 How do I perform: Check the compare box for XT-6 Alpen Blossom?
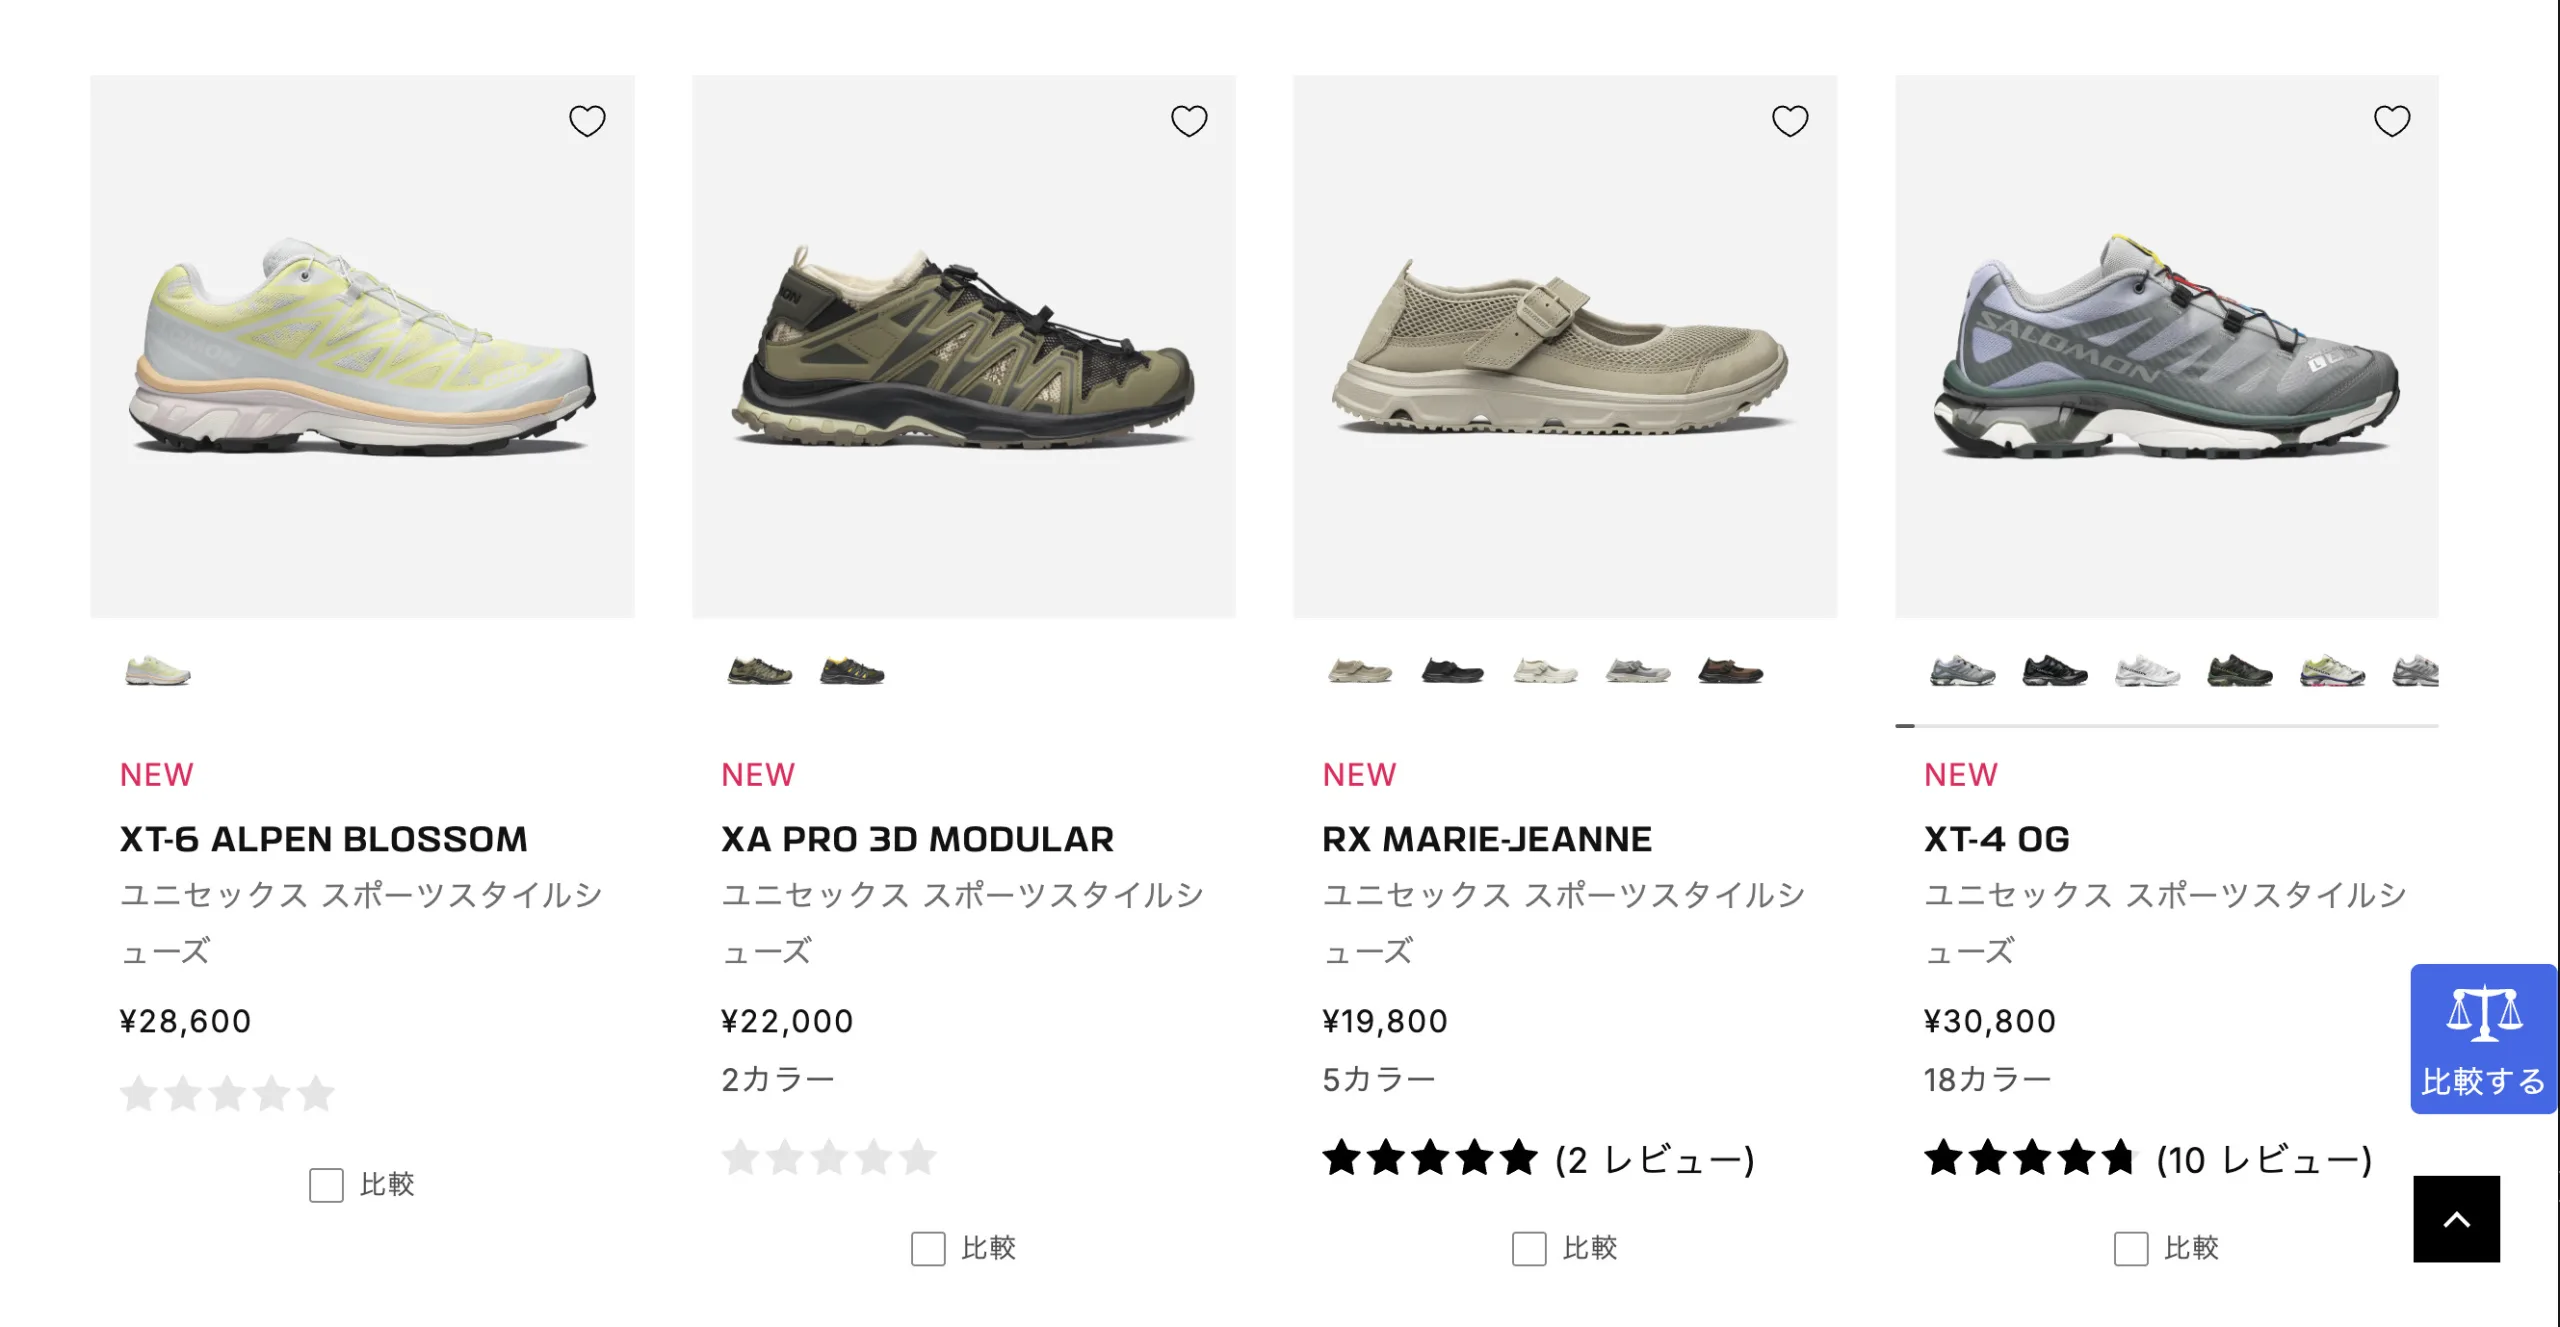click(326, 1185)
